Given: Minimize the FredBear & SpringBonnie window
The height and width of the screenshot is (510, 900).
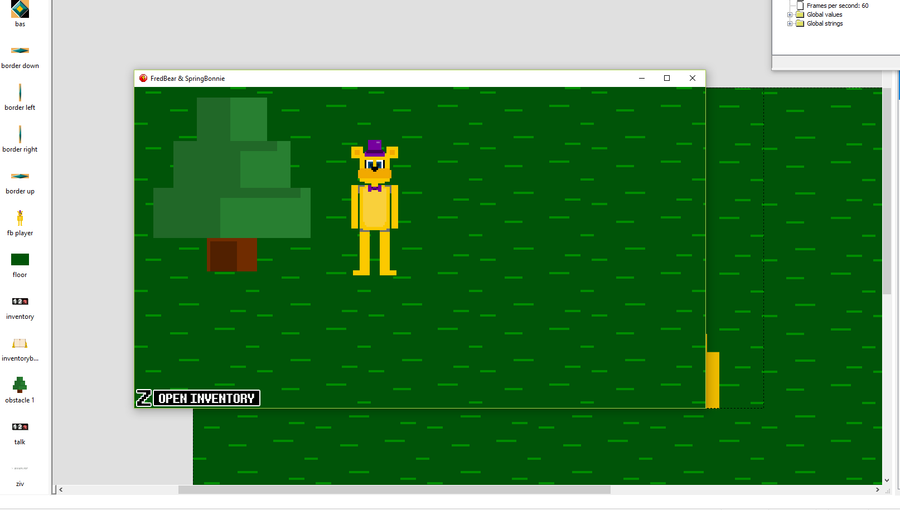Looking at the screenshot, I should coord(642,78).
